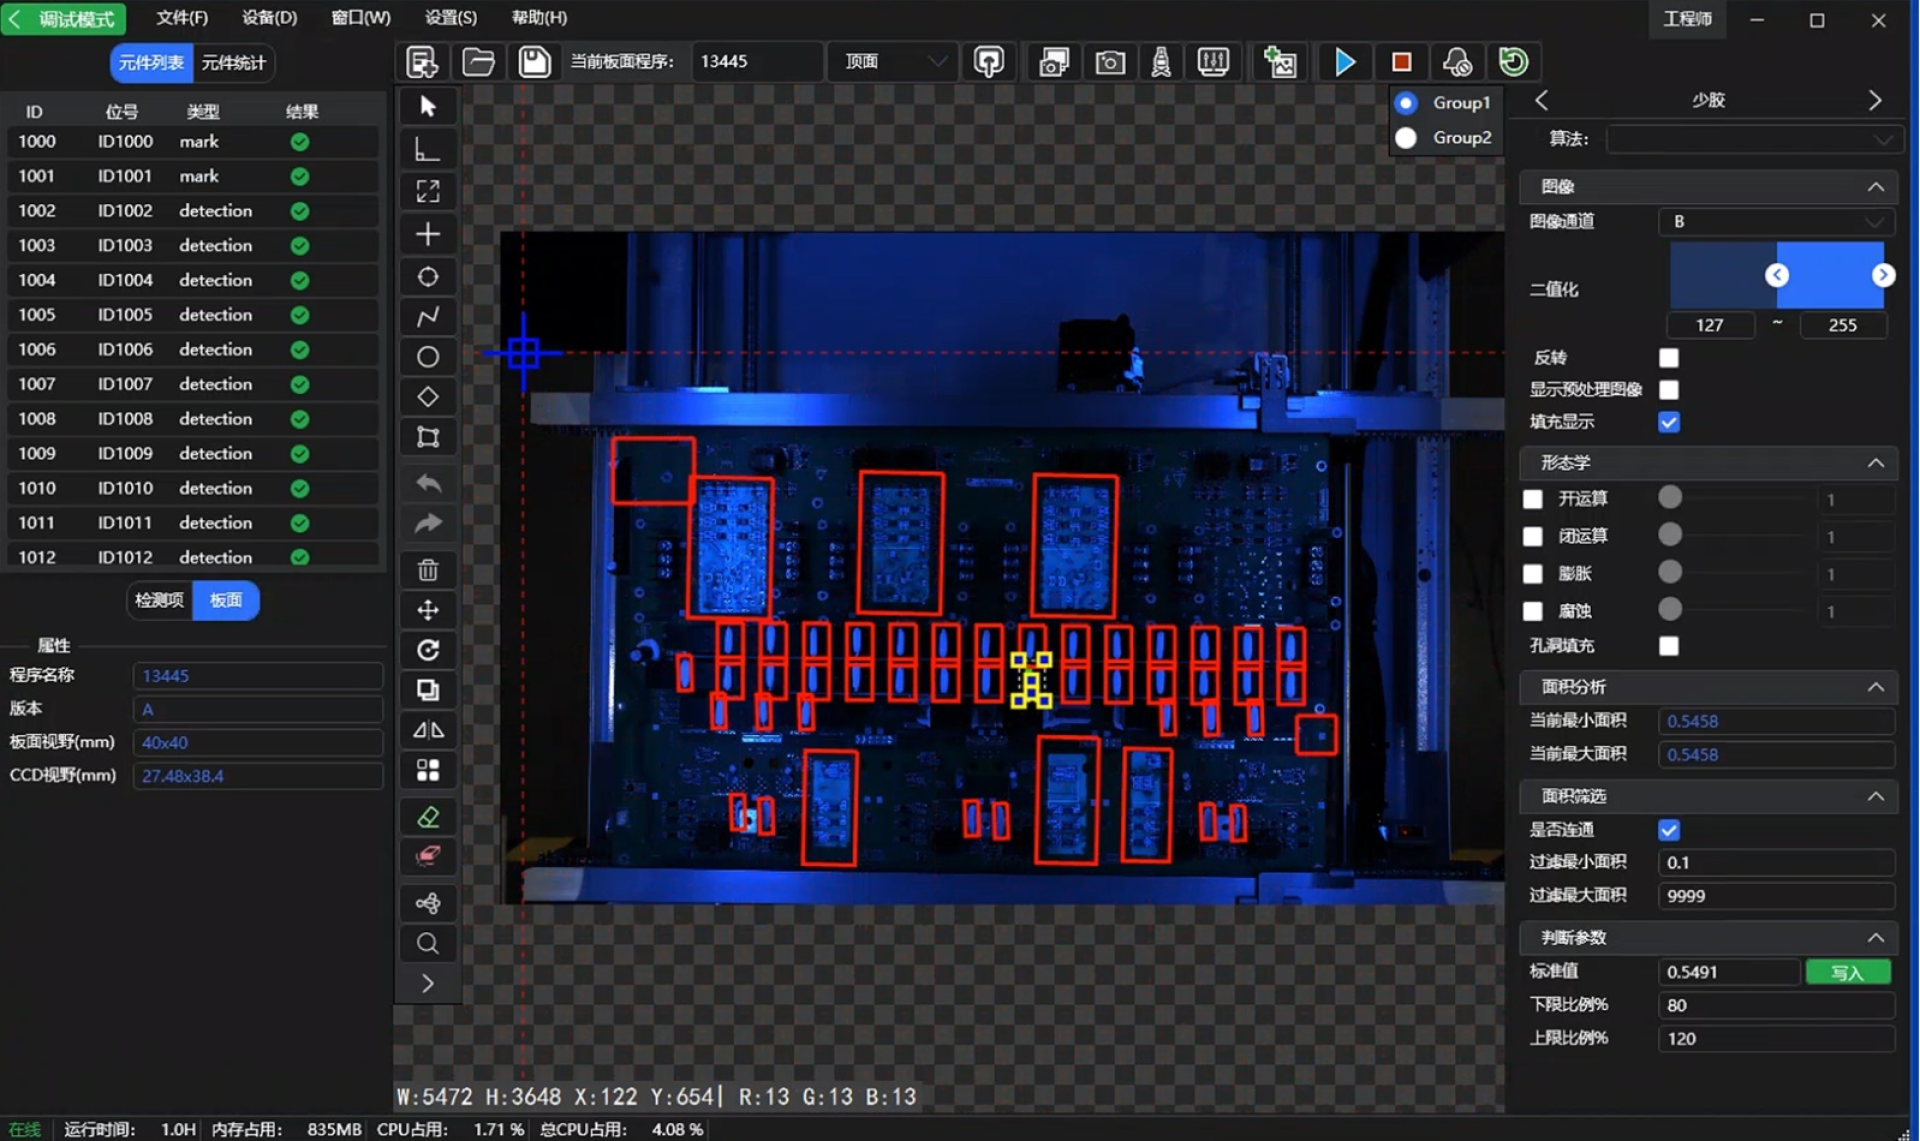Screen dimensions: 1920x1141
Task: Collapse the 形态学 section
Action: click(x=1875, y=463)
